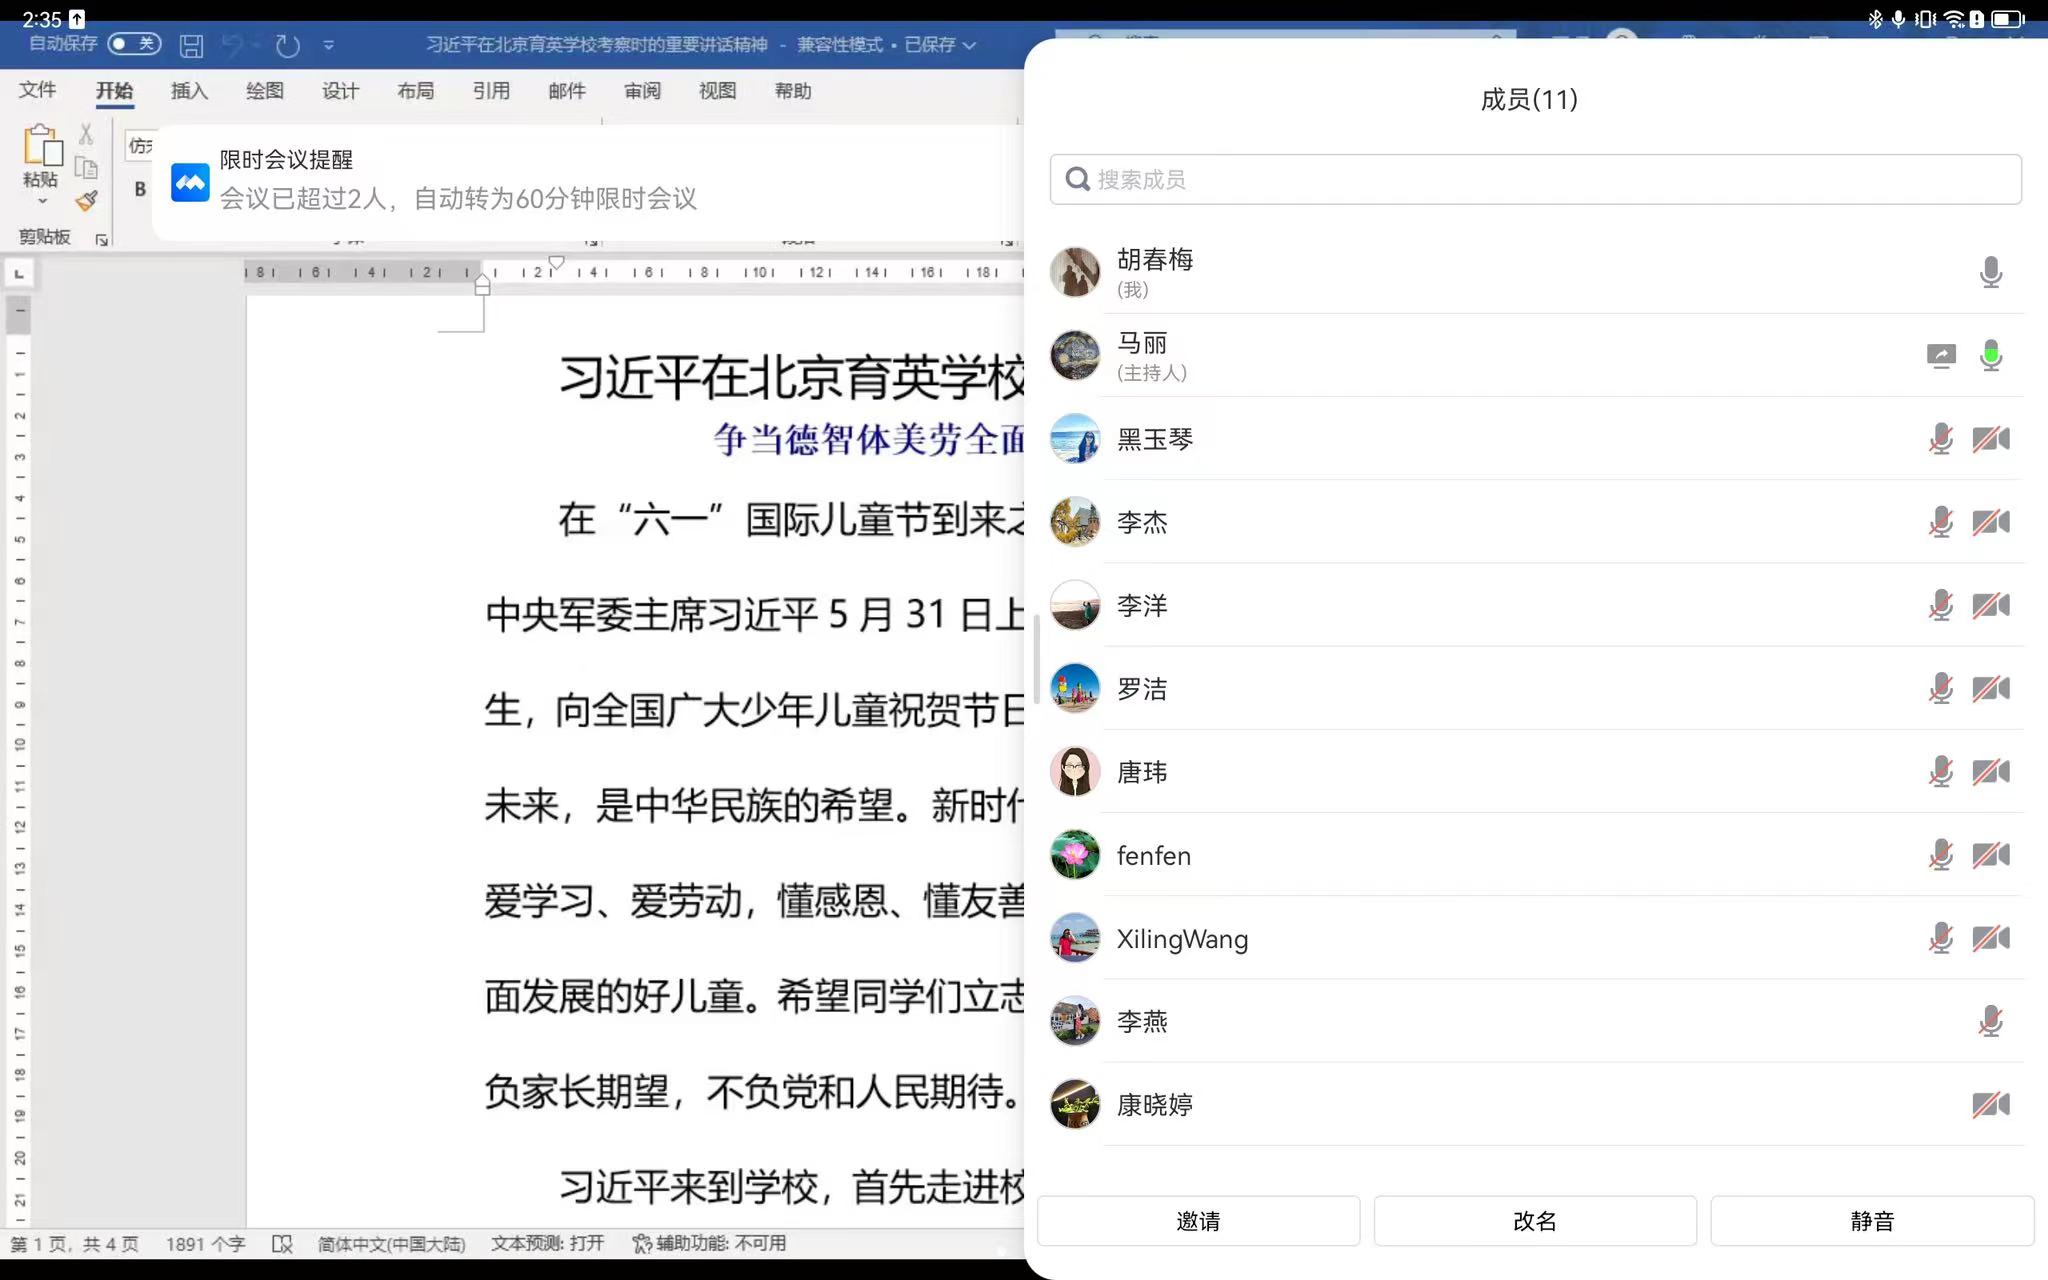Click the 搜索成员 search field

click(1535, 180)
